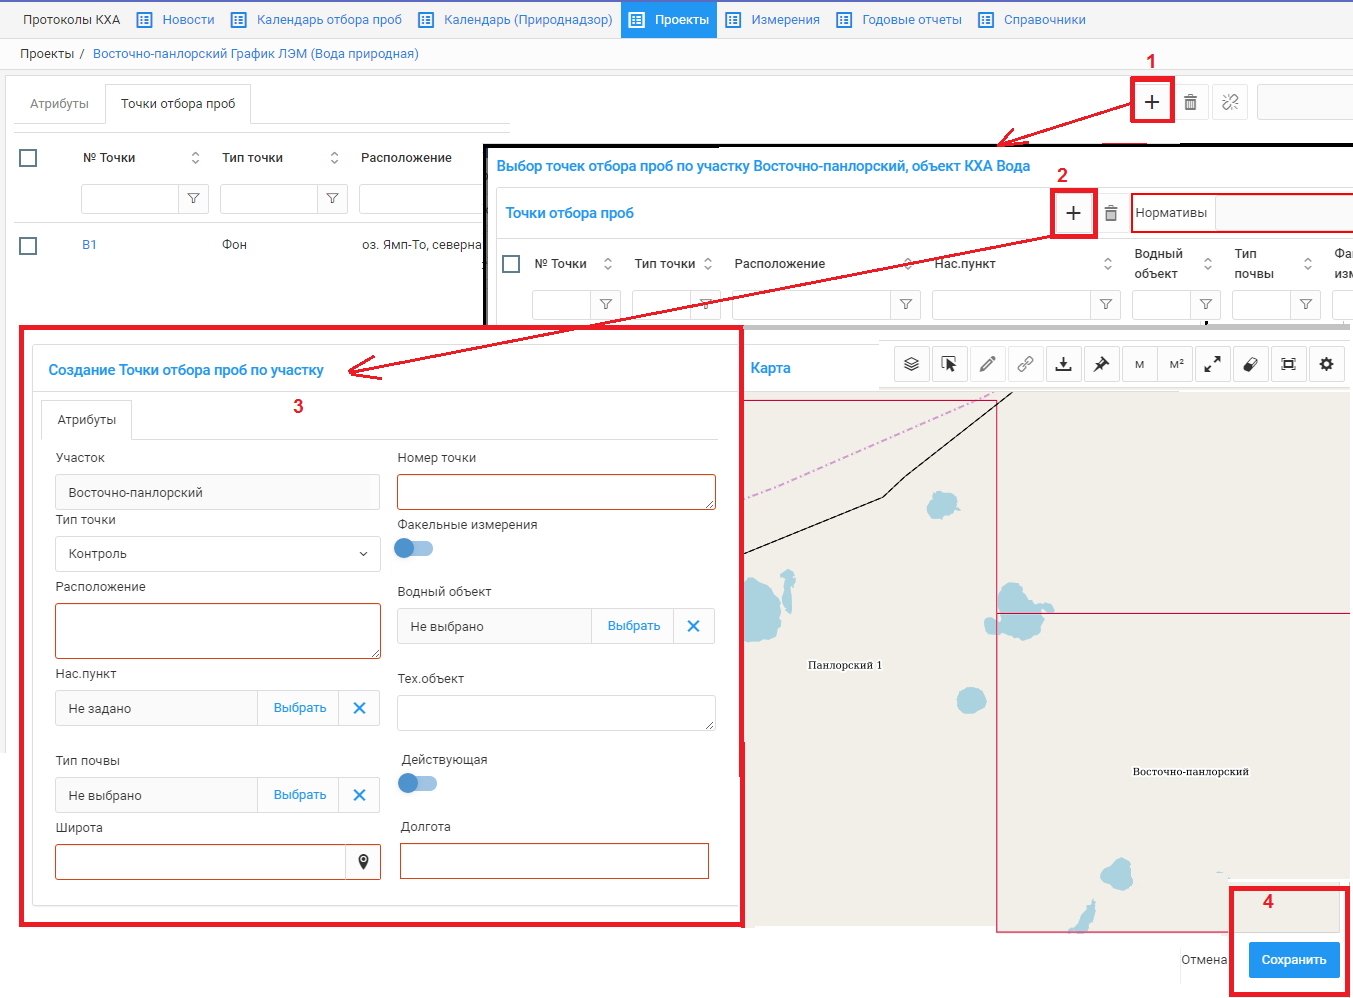
Task: Click the Сохранить button
Action: (1293, 960)
